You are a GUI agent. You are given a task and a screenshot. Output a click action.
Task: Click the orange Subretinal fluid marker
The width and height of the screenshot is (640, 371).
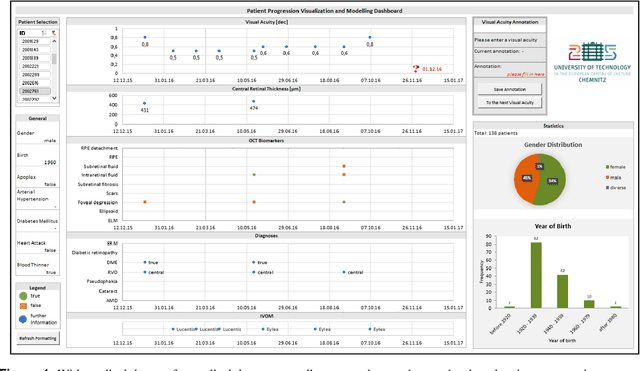tap(344, 167)
